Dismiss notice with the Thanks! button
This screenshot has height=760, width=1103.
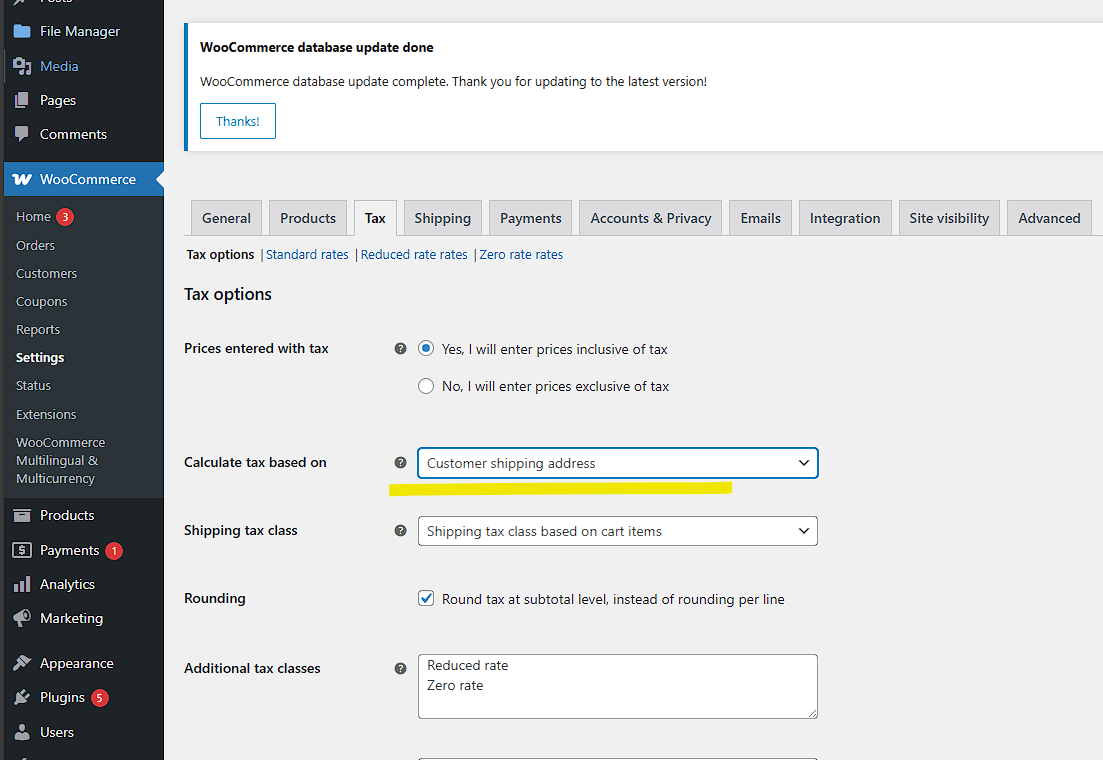point(238,121)
